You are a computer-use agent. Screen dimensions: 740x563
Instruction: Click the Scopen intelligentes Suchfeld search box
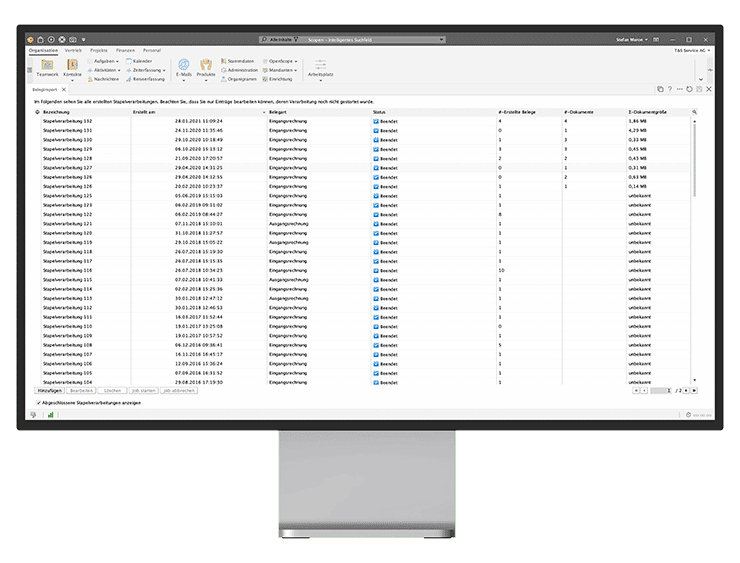[352, 40]
